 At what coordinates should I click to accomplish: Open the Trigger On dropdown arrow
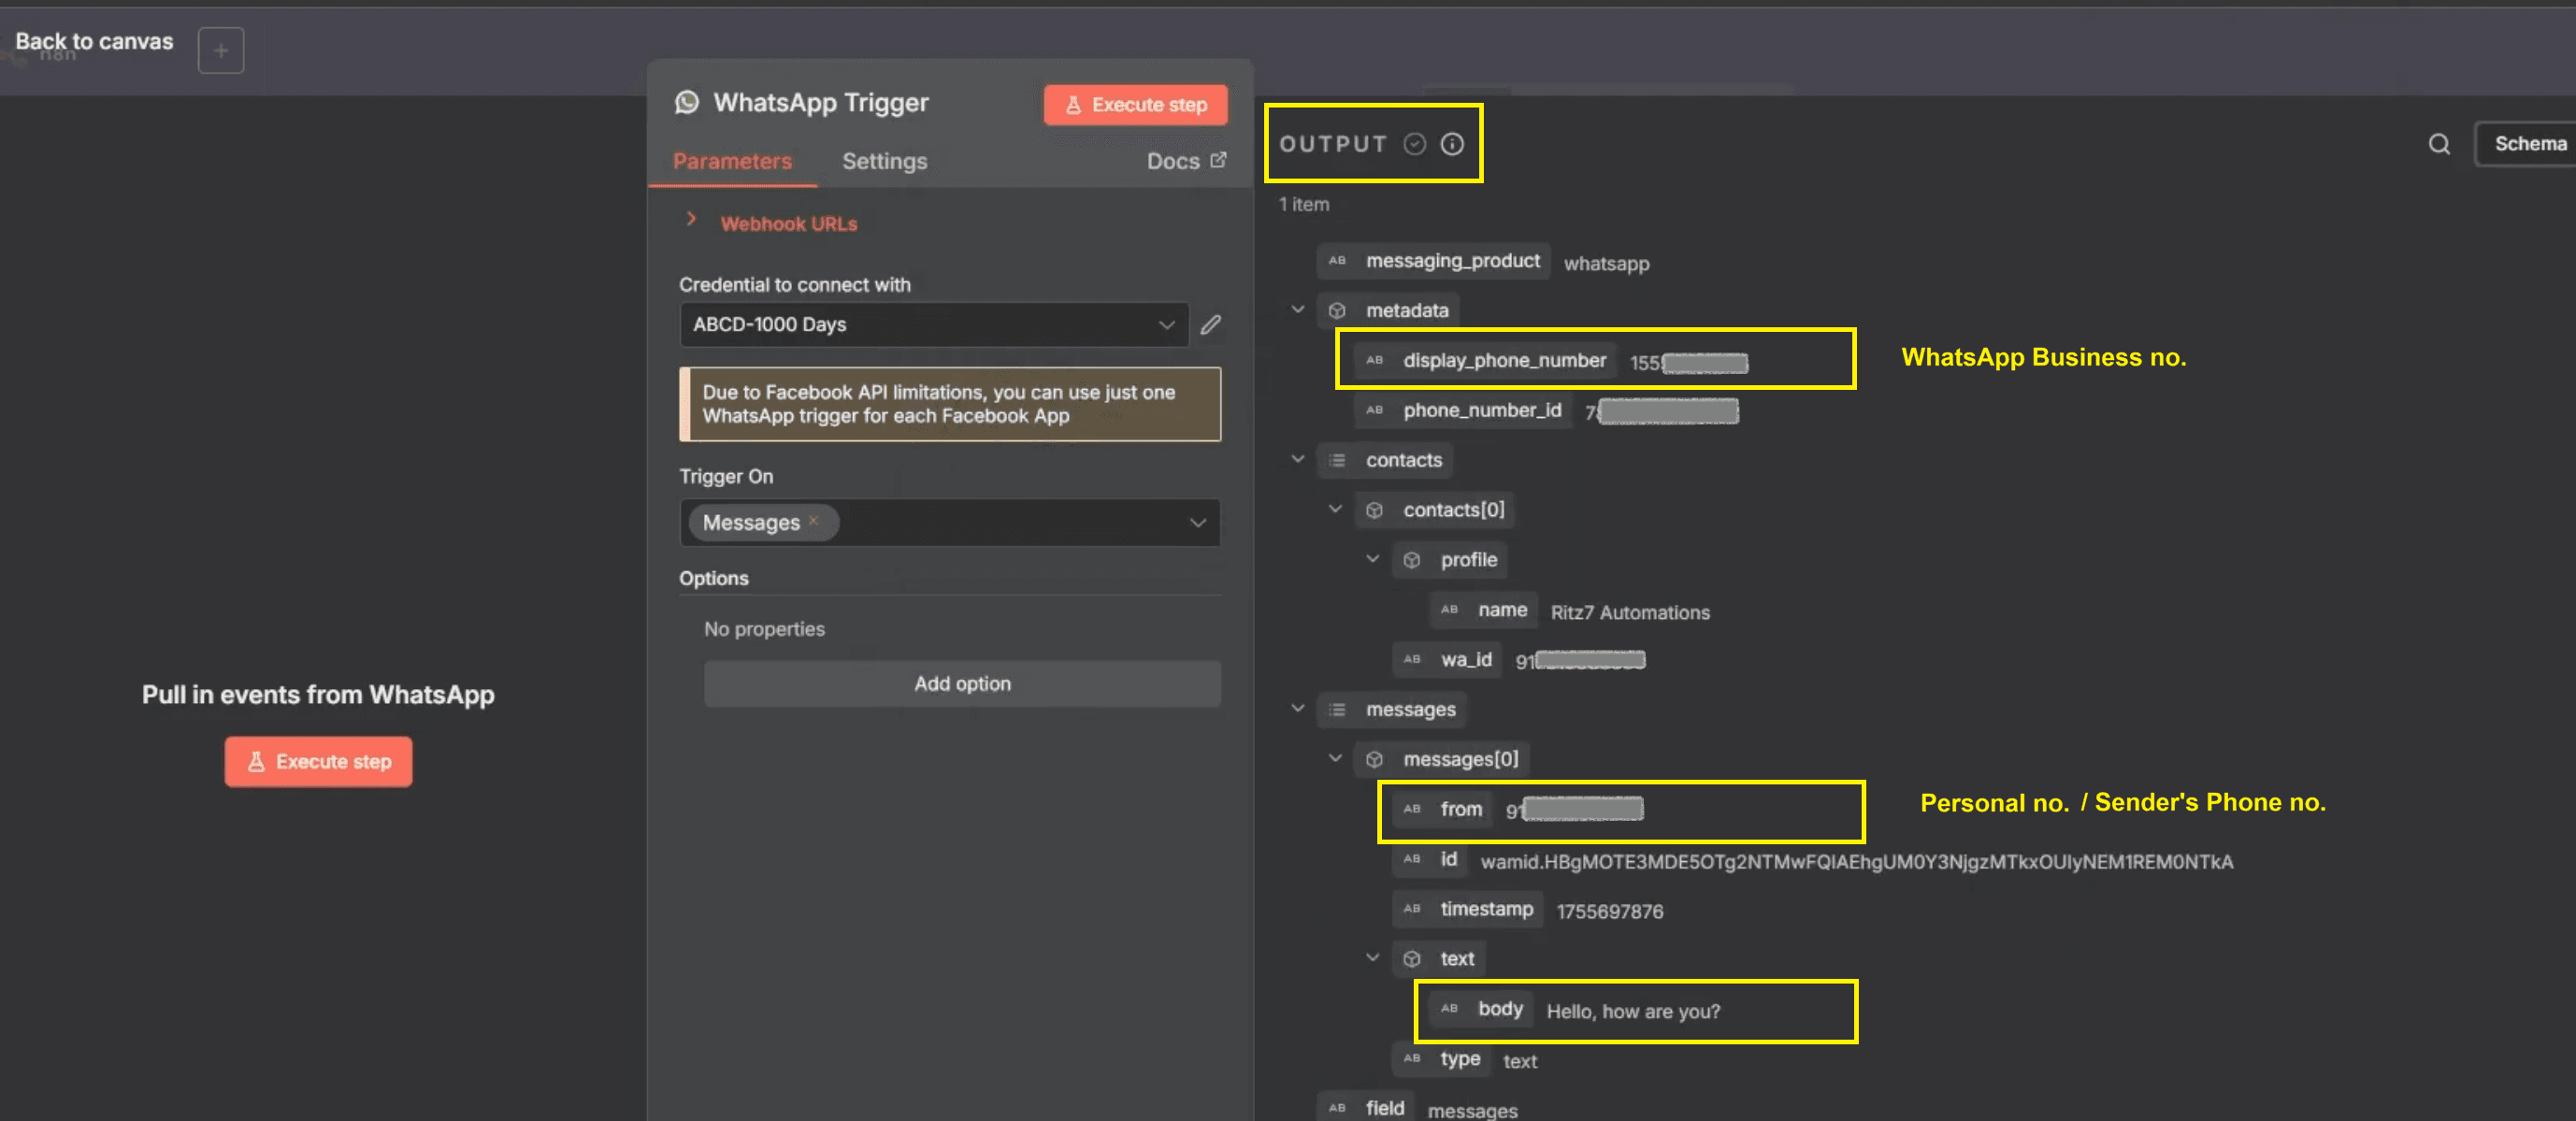(1197, 523)
